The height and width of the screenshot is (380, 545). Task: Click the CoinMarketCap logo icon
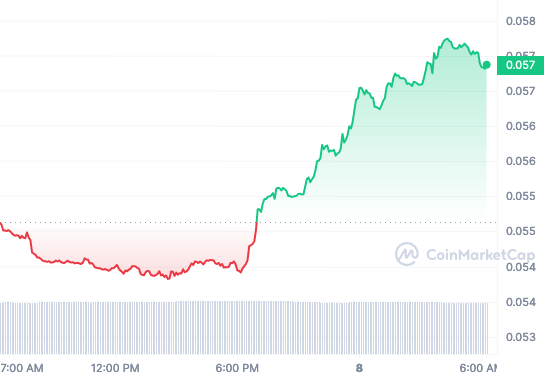[407, 254]
